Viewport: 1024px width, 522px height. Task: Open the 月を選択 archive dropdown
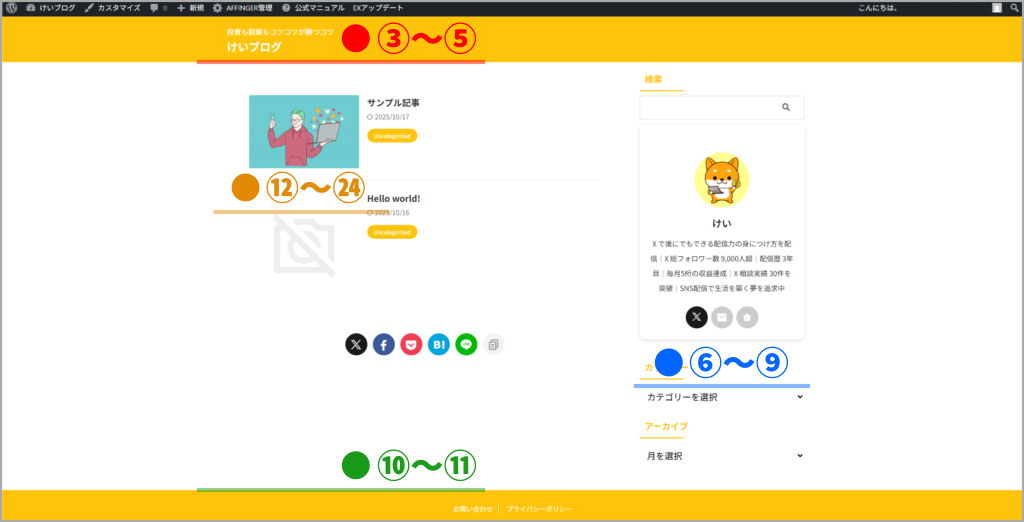coord(723,456)
